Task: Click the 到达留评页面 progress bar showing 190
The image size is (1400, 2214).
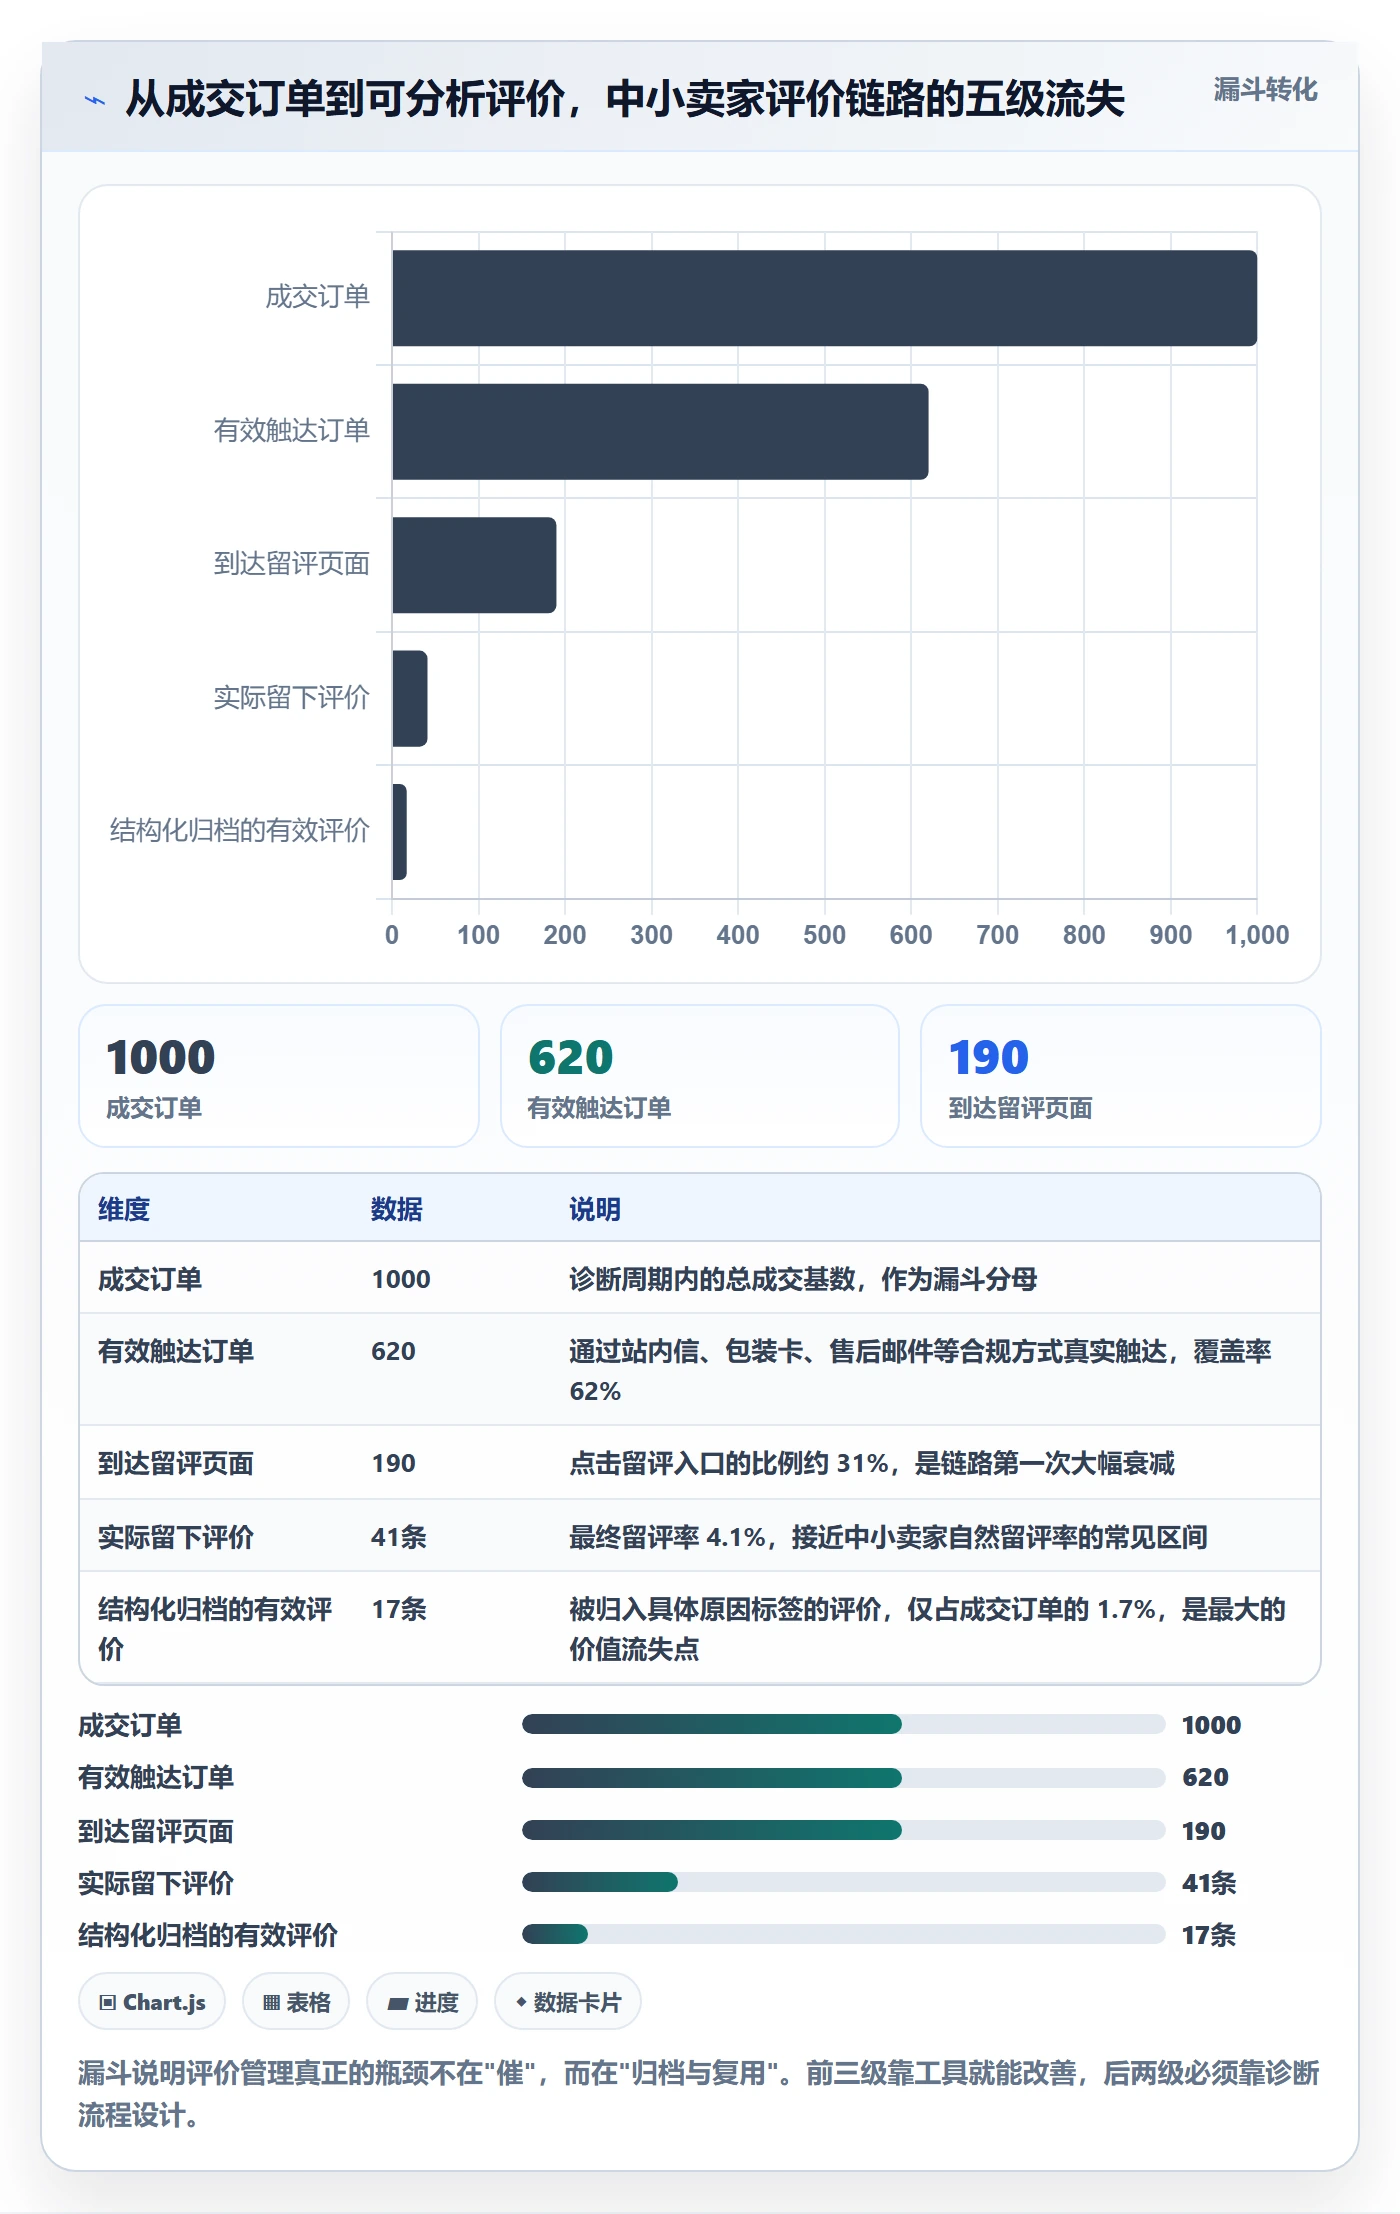Action: [843, 1830]
